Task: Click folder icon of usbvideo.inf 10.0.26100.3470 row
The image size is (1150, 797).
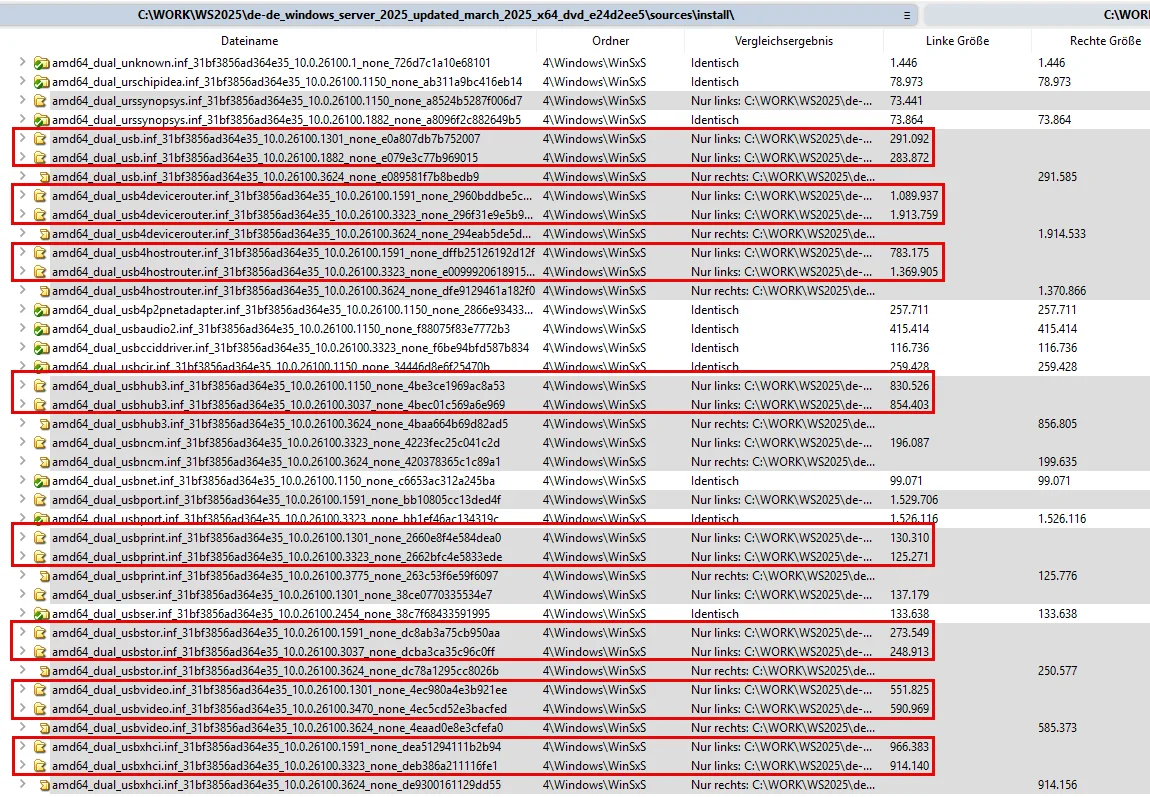Action: (x=40, y=710)
